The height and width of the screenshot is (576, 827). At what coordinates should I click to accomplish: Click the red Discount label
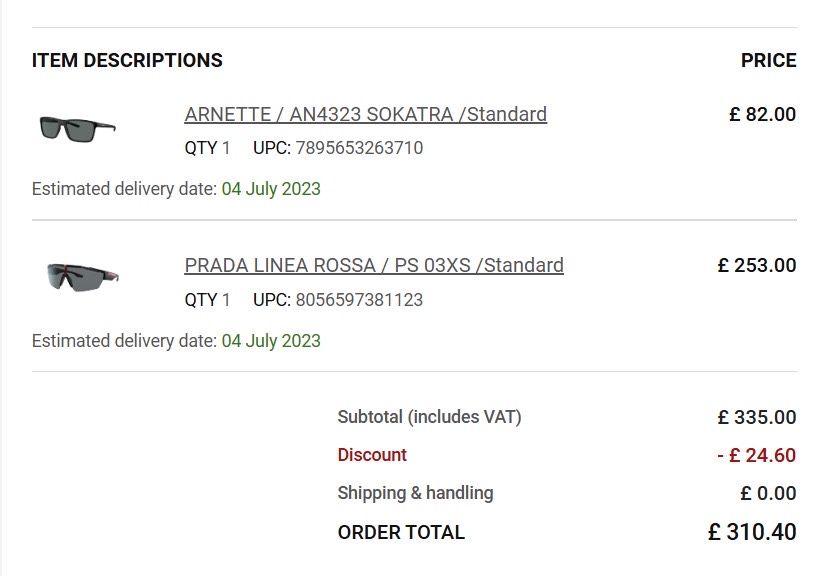pos(372,455)
